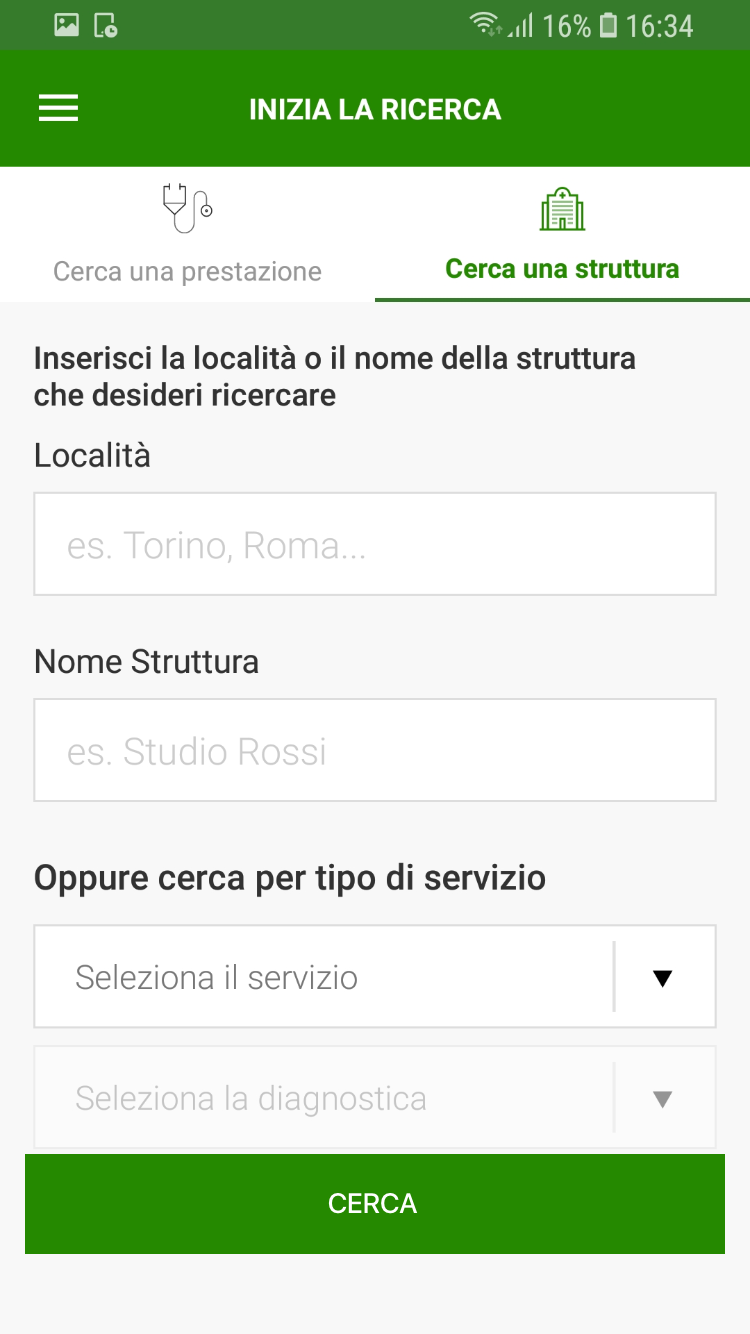
Task: Focus the Nome Struttura text field
Action: tap(375, 751)
